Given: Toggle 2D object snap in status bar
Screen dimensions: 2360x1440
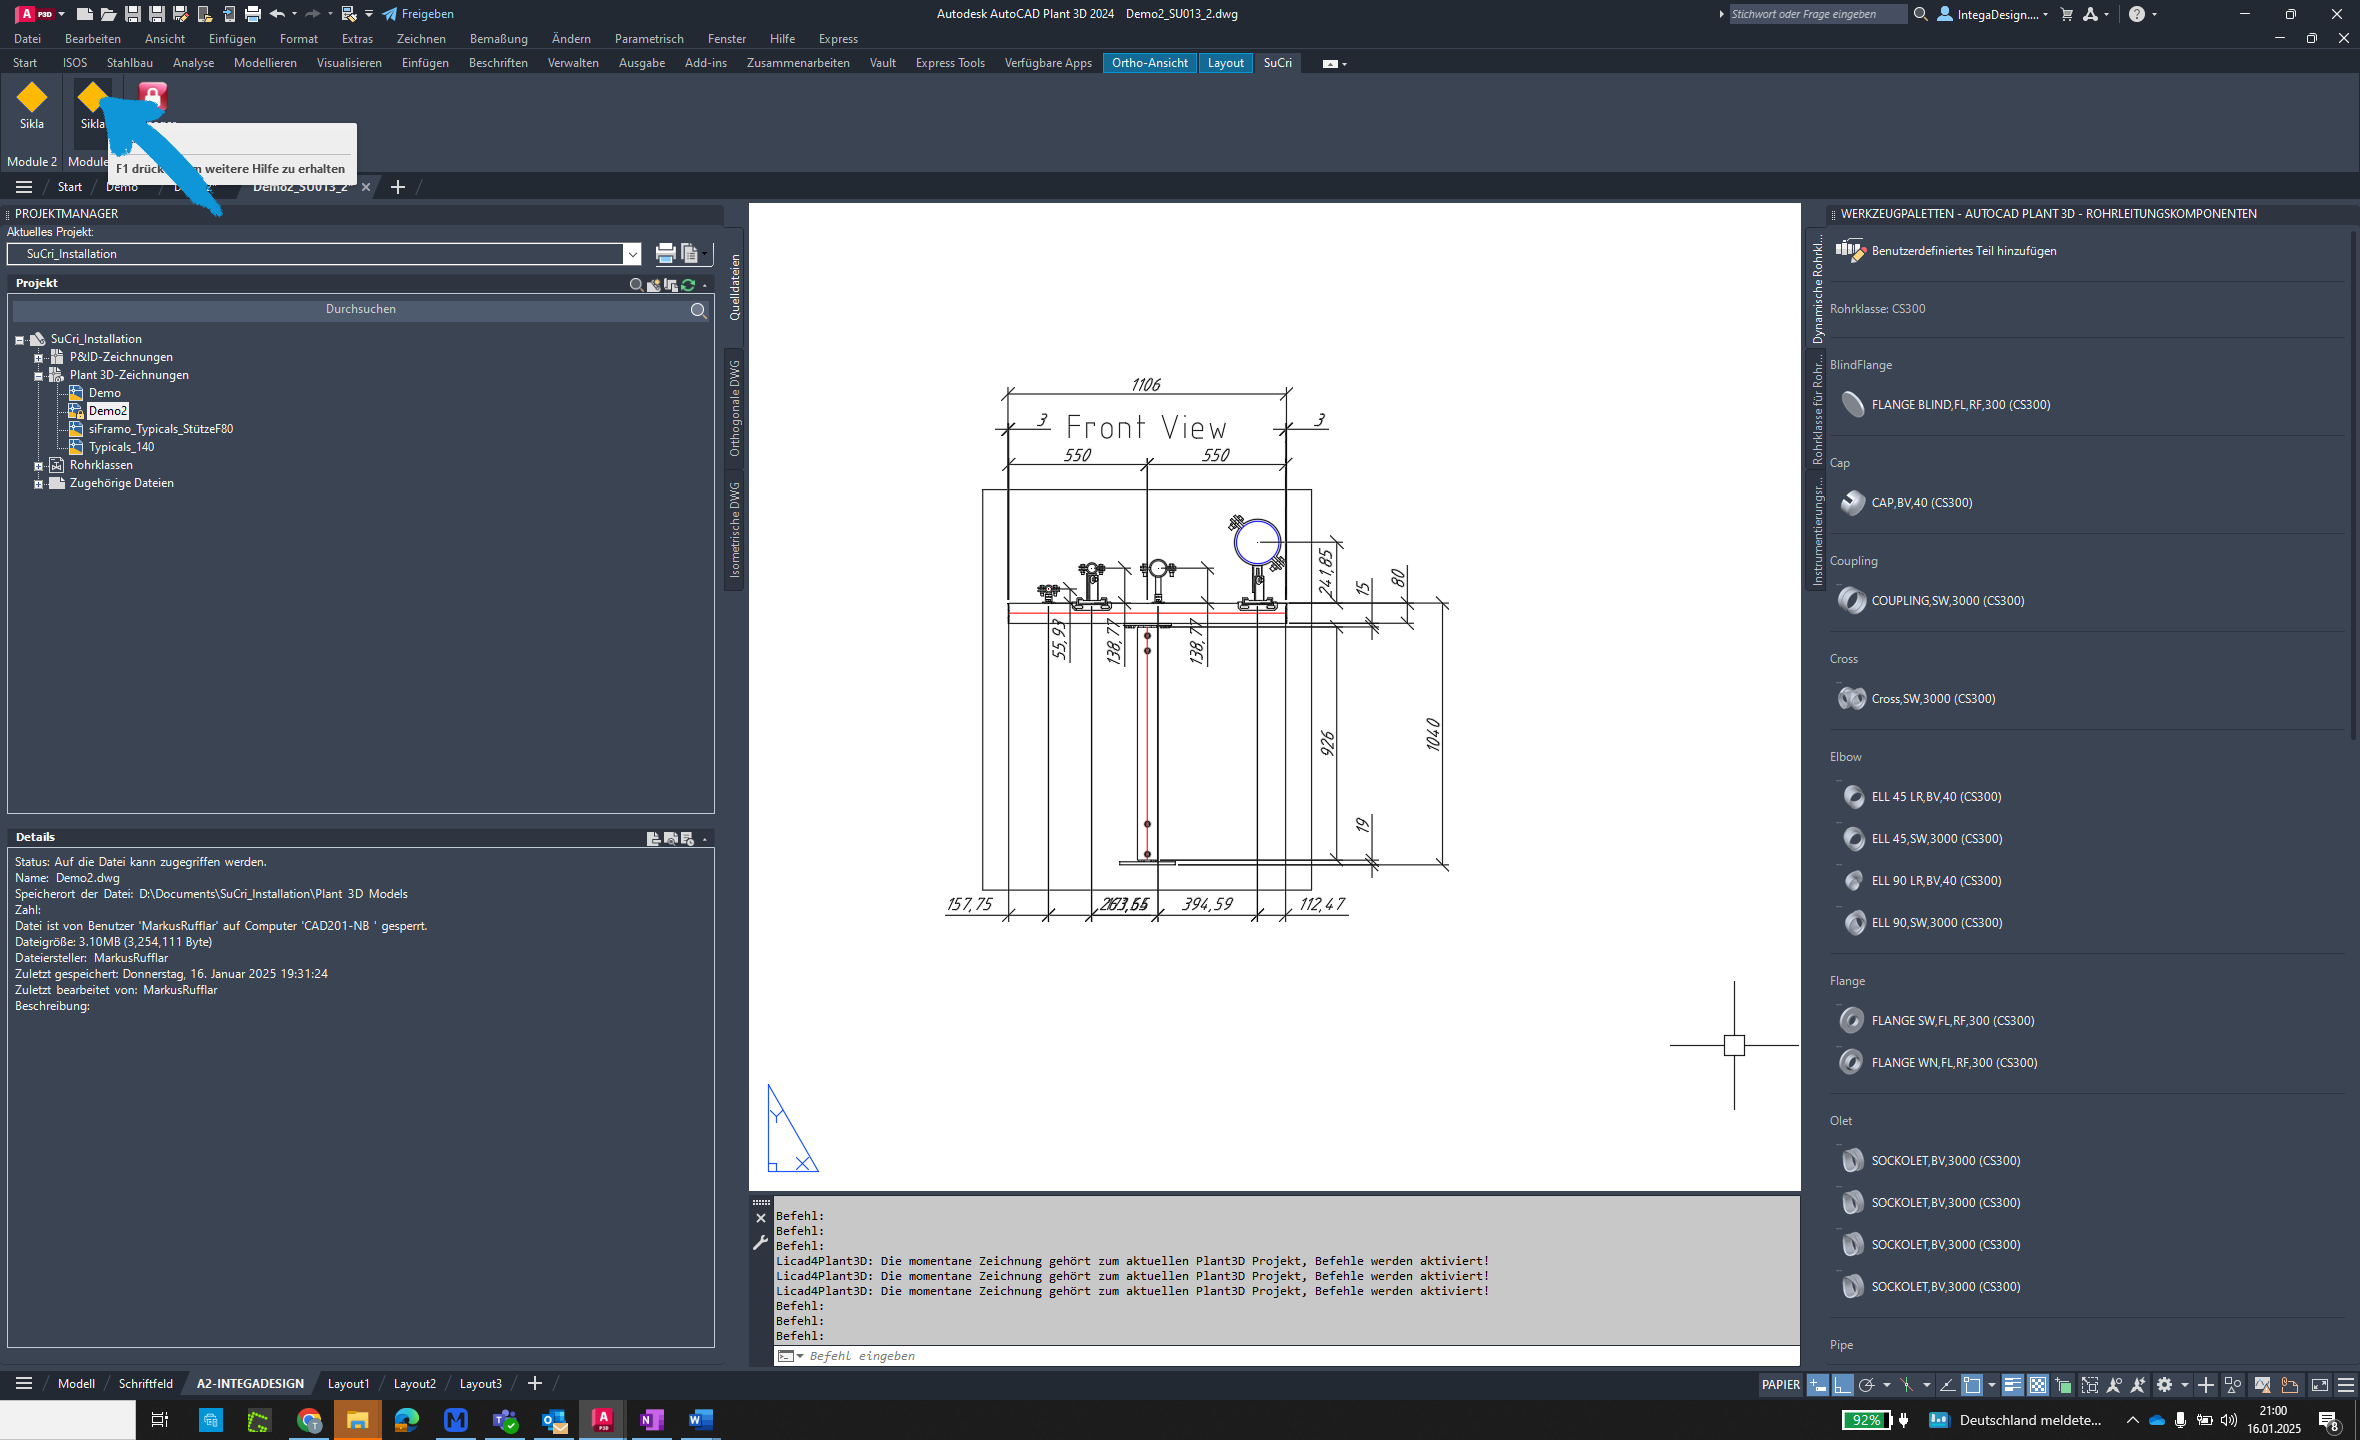Looking at the screenshot, I should click(1972, 1385).
